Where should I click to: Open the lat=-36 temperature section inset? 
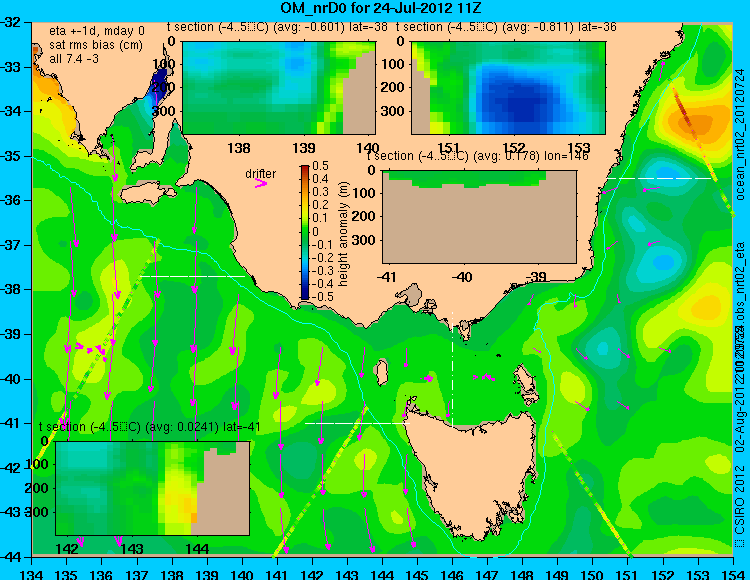click(x=508, y=88)
